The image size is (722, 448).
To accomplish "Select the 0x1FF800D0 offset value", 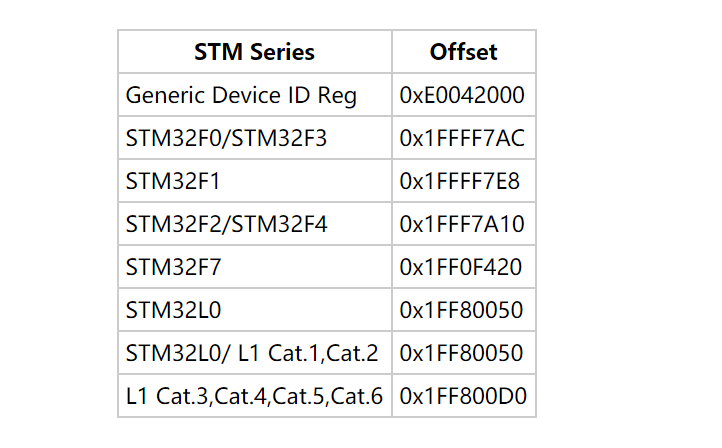I will pos(463,396).
